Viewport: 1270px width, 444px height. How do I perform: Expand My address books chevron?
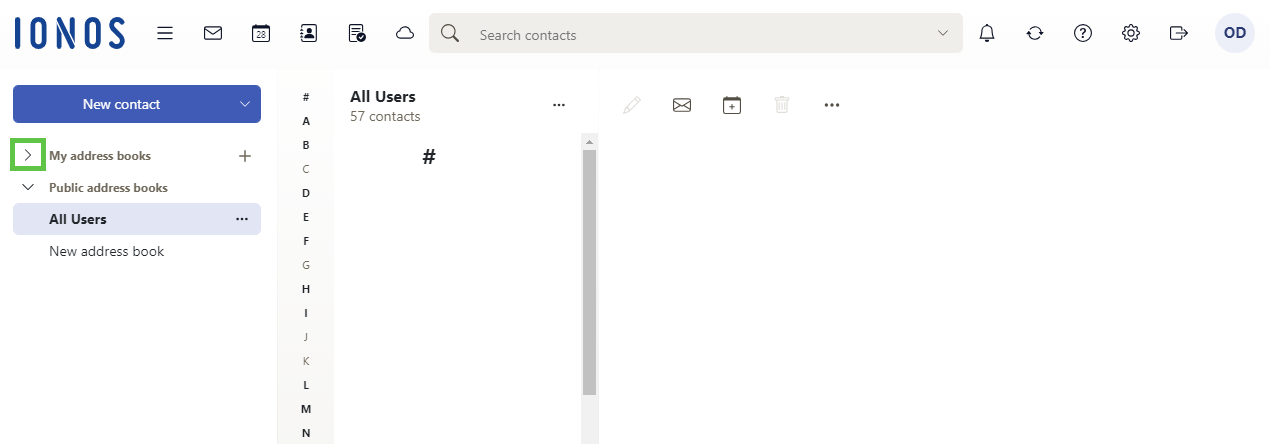(x=28, y=155)
